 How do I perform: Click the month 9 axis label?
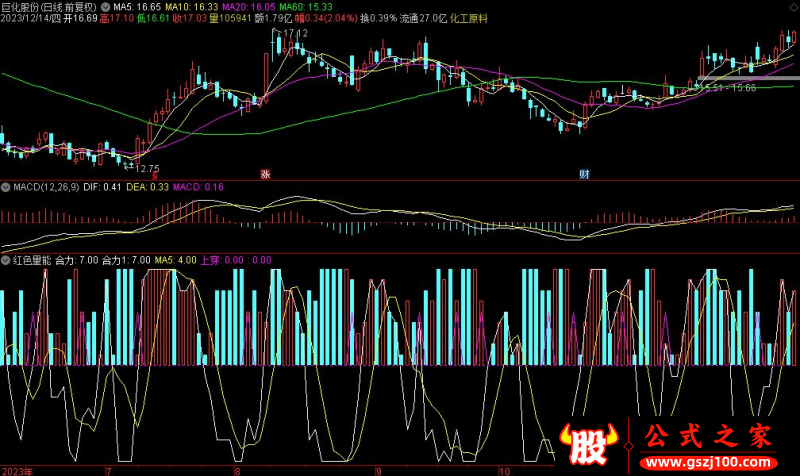(379, 471)
